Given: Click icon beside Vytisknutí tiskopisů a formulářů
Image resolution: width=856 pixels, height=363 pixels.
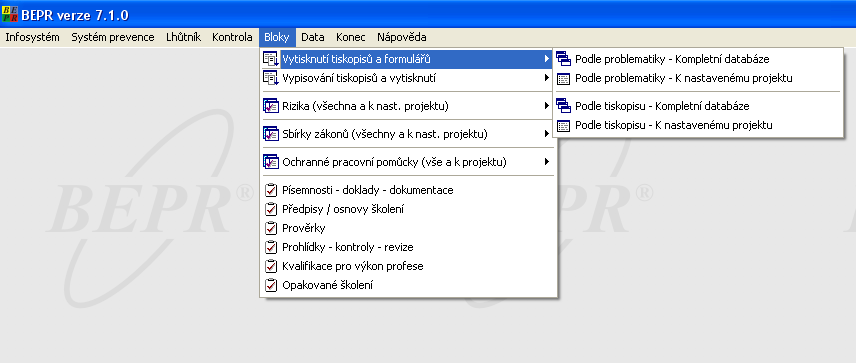Looking at the screenshot, I should 271,59.
